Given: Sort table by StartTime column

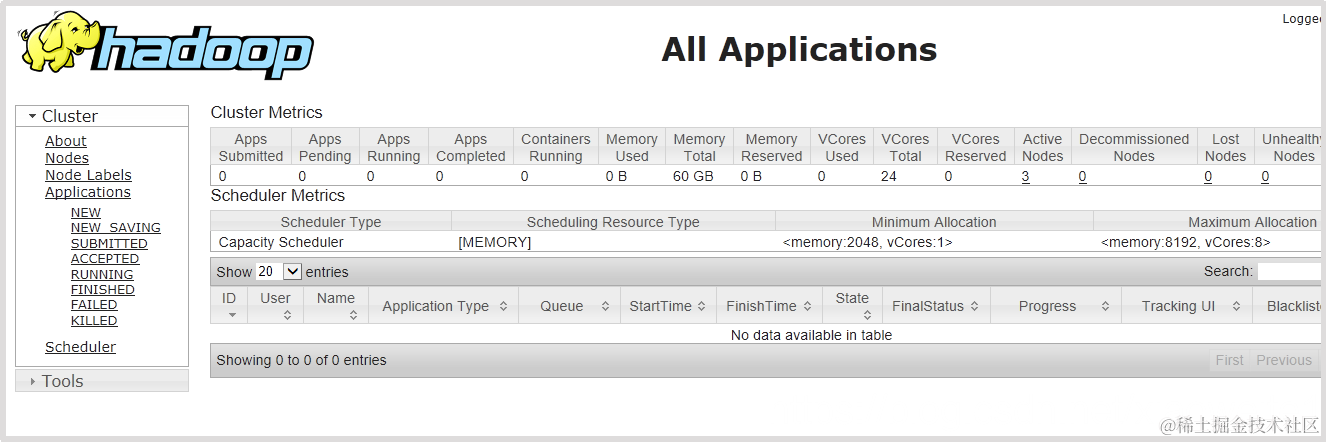Looking at the screenshot, I should point(668,306).
